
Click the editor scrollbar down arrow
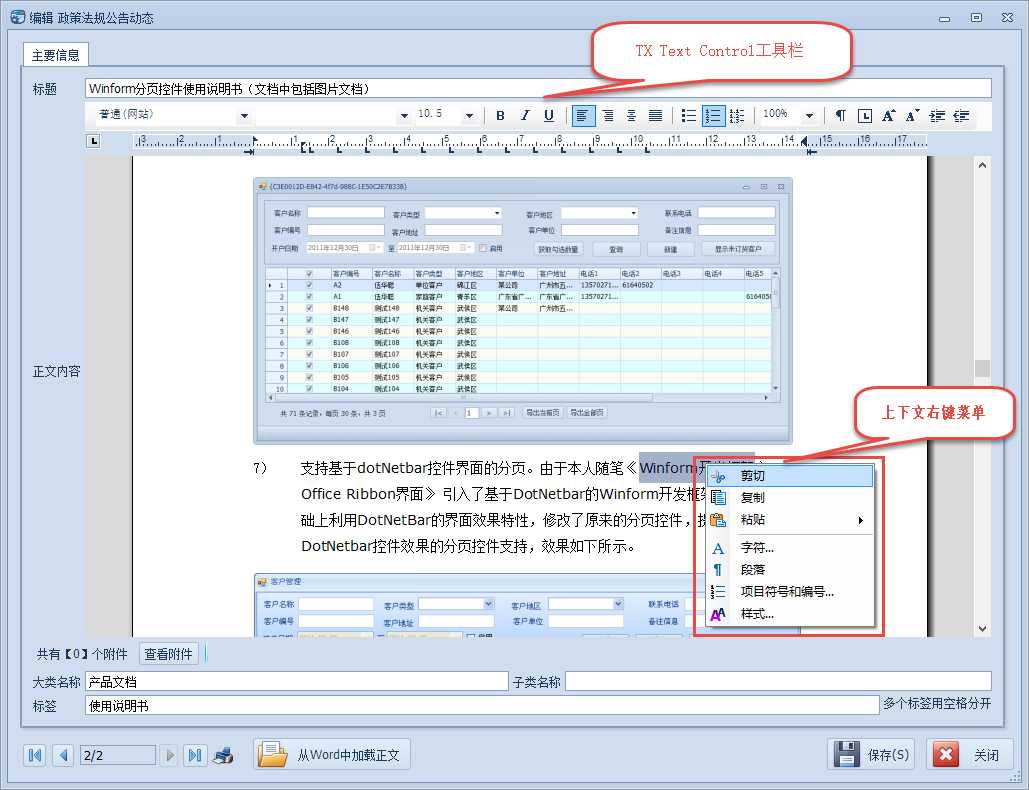click(982, 629)
